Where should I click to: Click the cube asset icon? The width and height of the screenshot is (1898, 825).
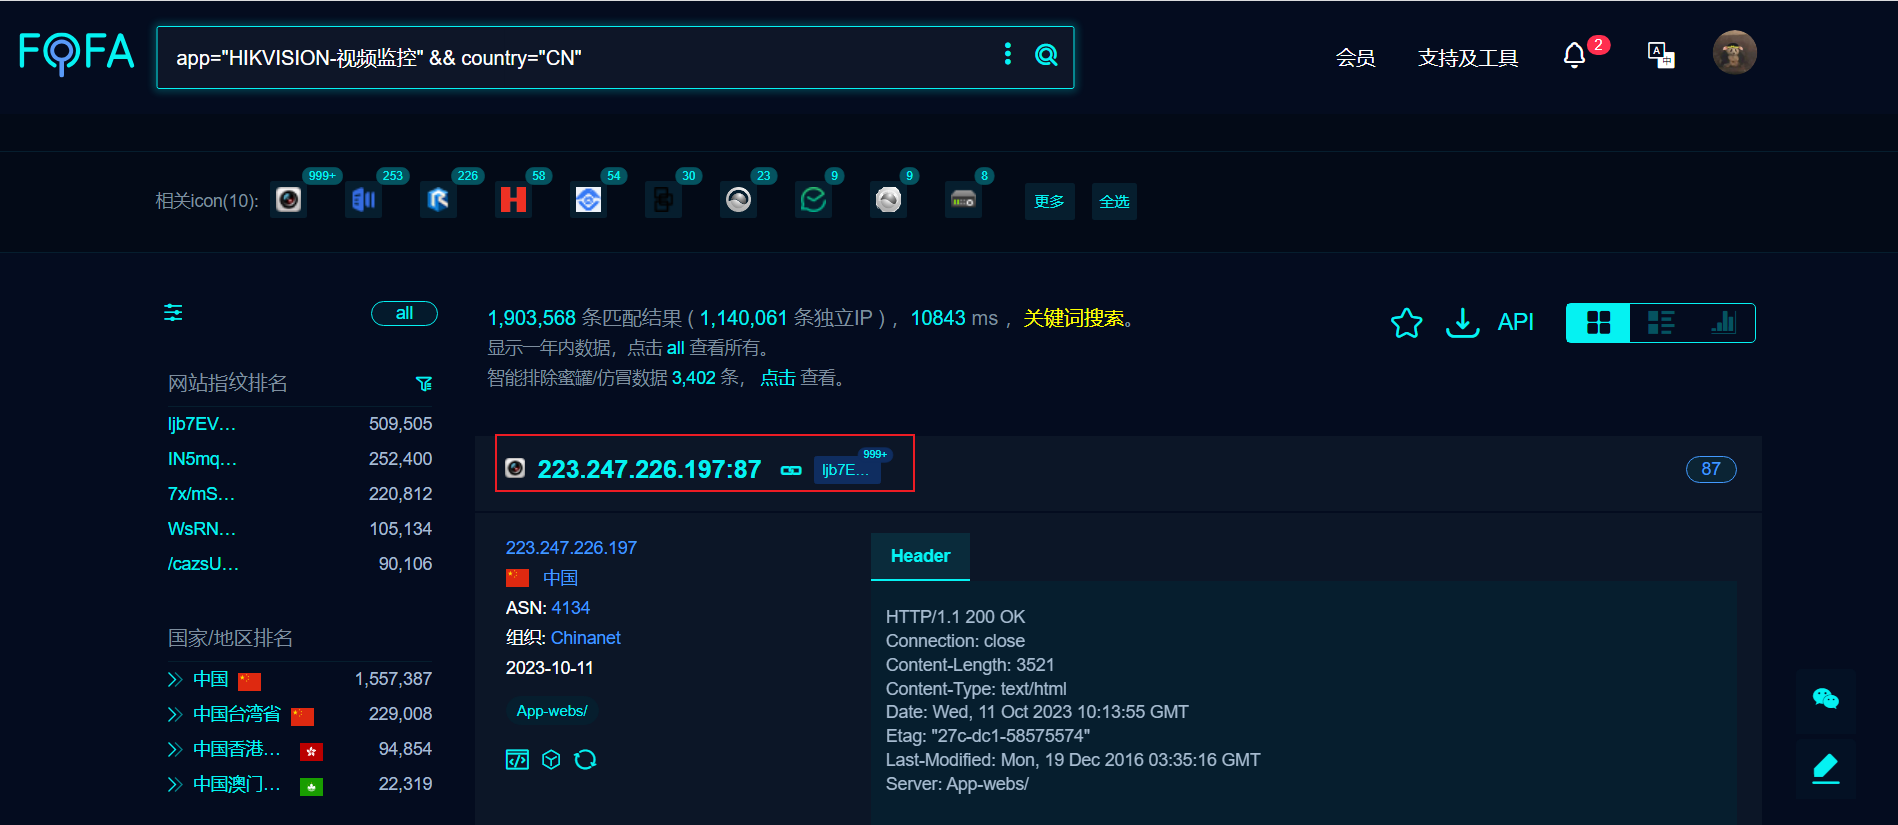click(551, 760)
